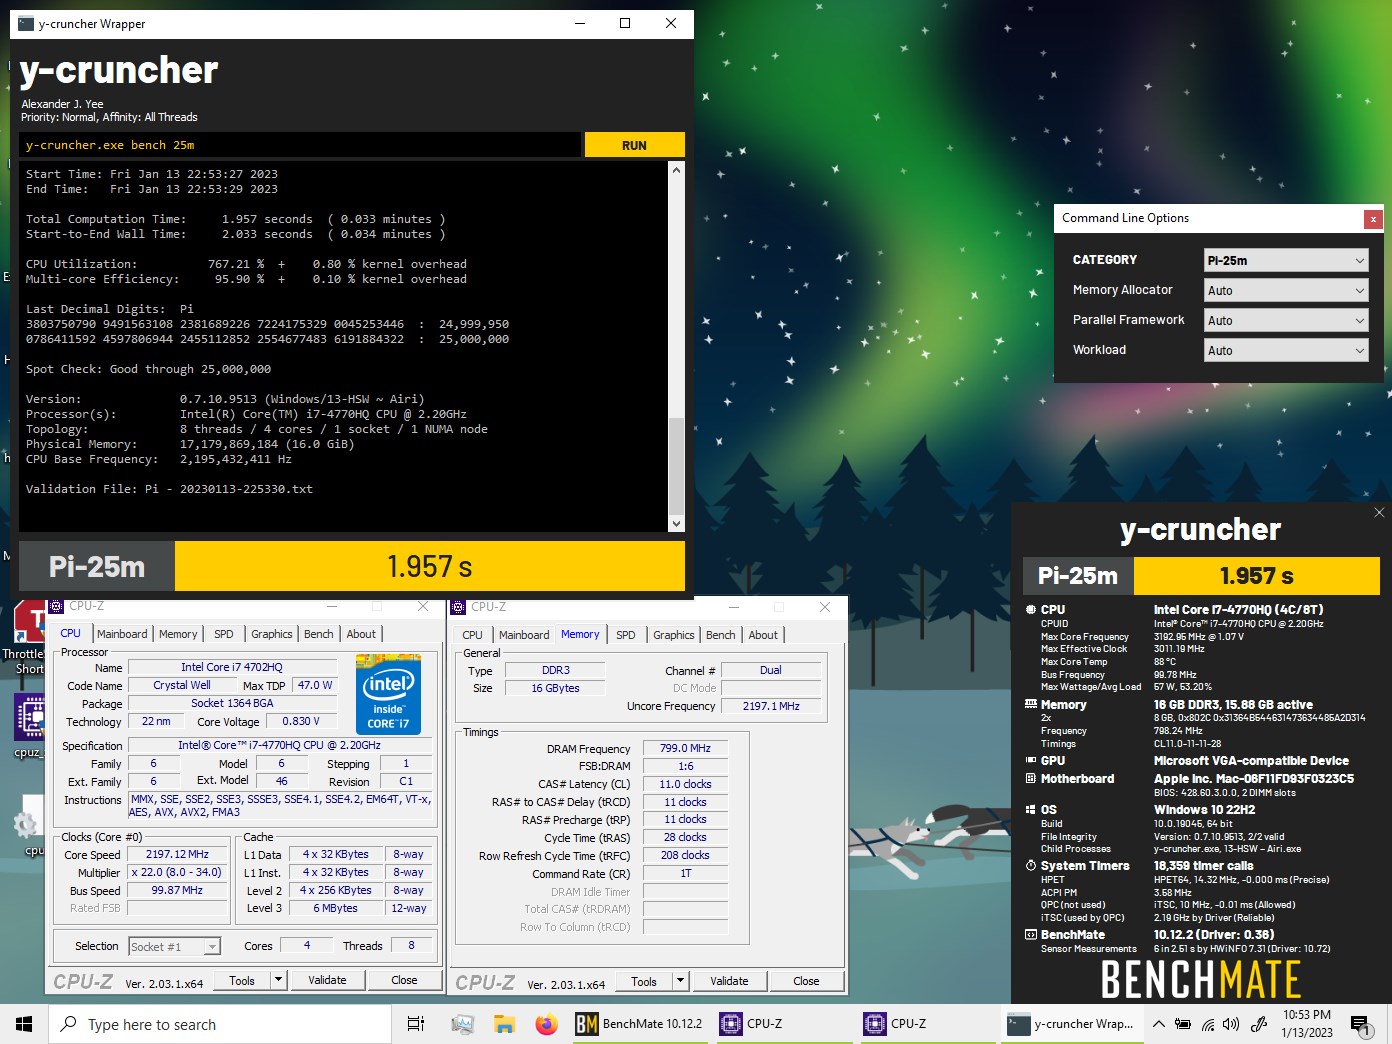Open the notification center icon
Screen dimensions: 1392x1044
(1359, 1024)
